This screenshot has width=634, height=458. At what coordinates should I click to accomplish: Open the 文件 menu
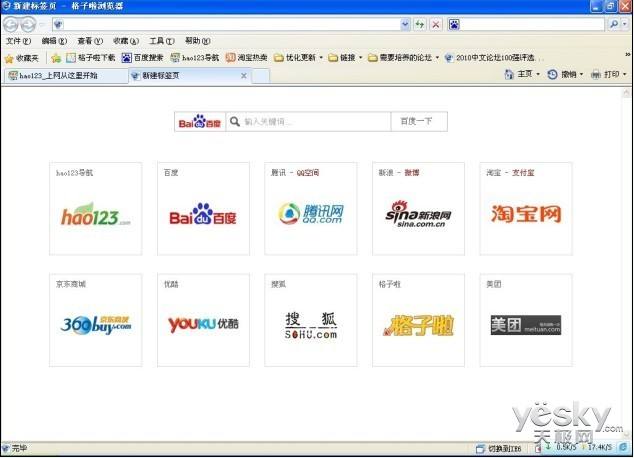tap(18, 41)
